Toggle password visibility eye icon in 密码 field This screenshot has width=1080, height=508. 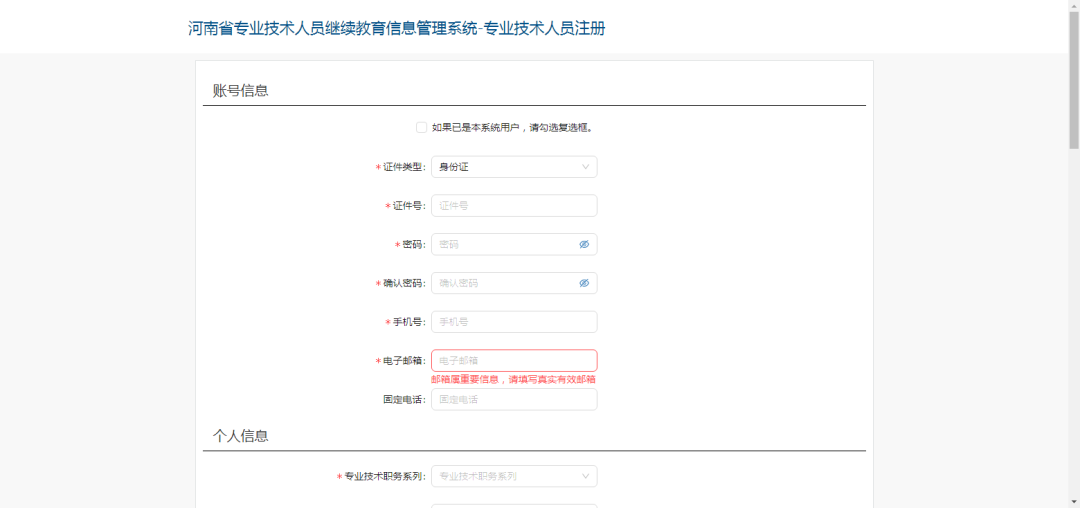(584, 244)
